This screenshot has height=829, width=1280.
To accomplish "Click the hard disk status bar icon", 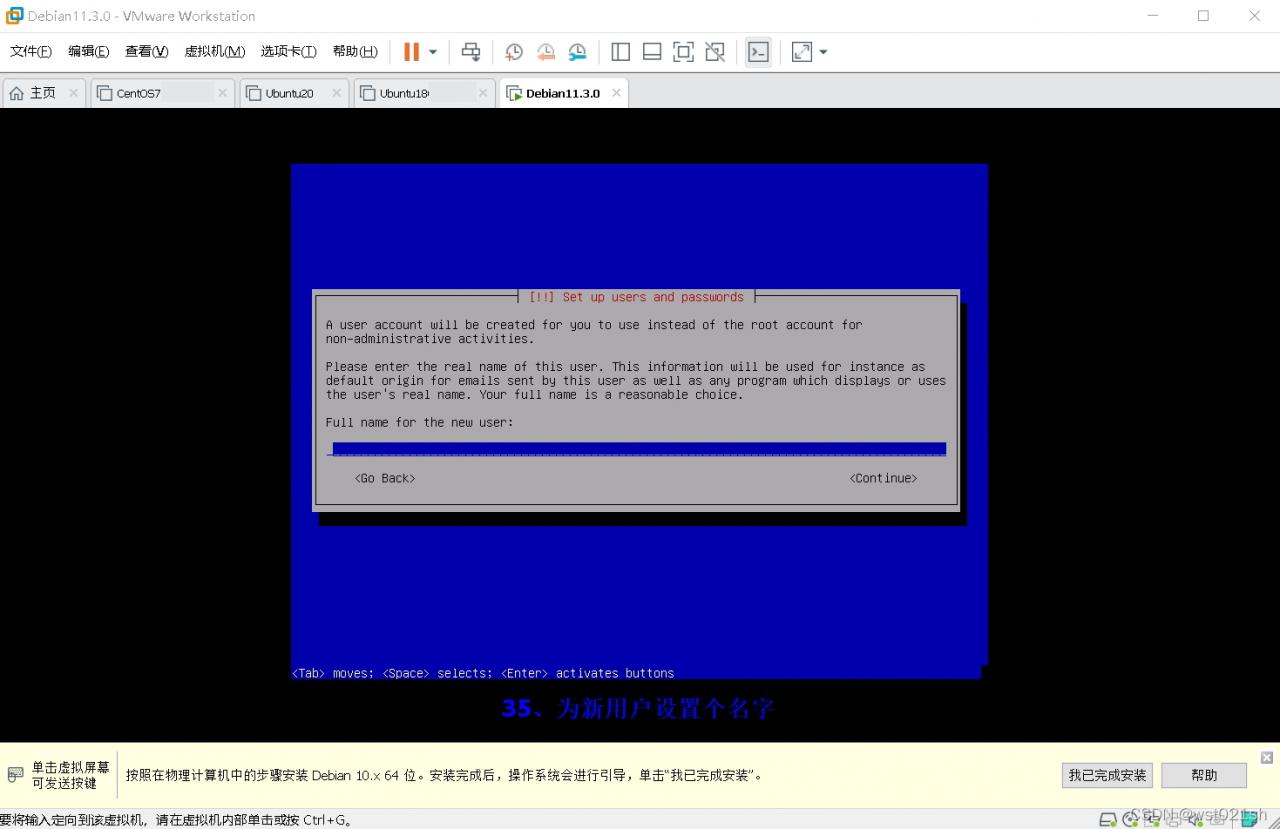I will click(x=1108, y=819).
